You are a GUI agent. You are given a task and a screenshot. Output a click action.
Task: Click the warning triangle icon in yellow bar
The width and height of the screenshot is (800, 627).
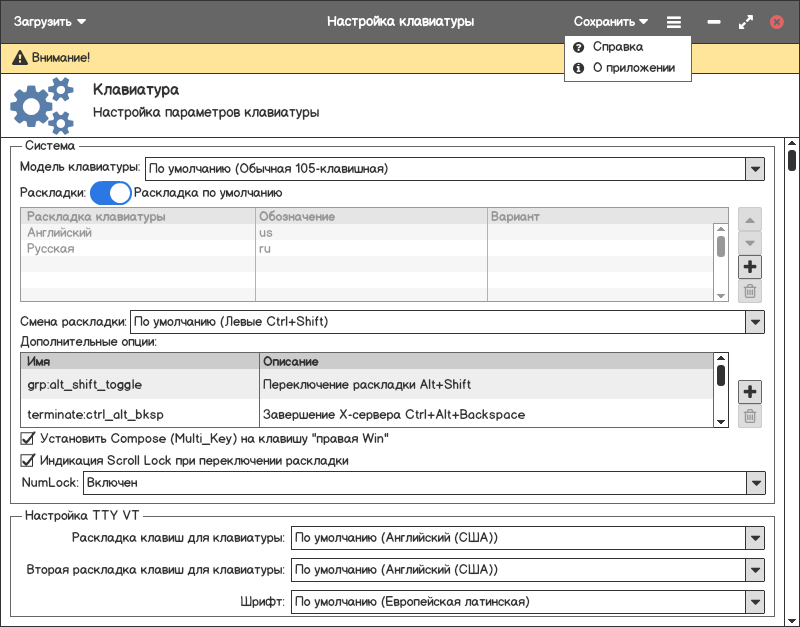click(x=19, y=59)
